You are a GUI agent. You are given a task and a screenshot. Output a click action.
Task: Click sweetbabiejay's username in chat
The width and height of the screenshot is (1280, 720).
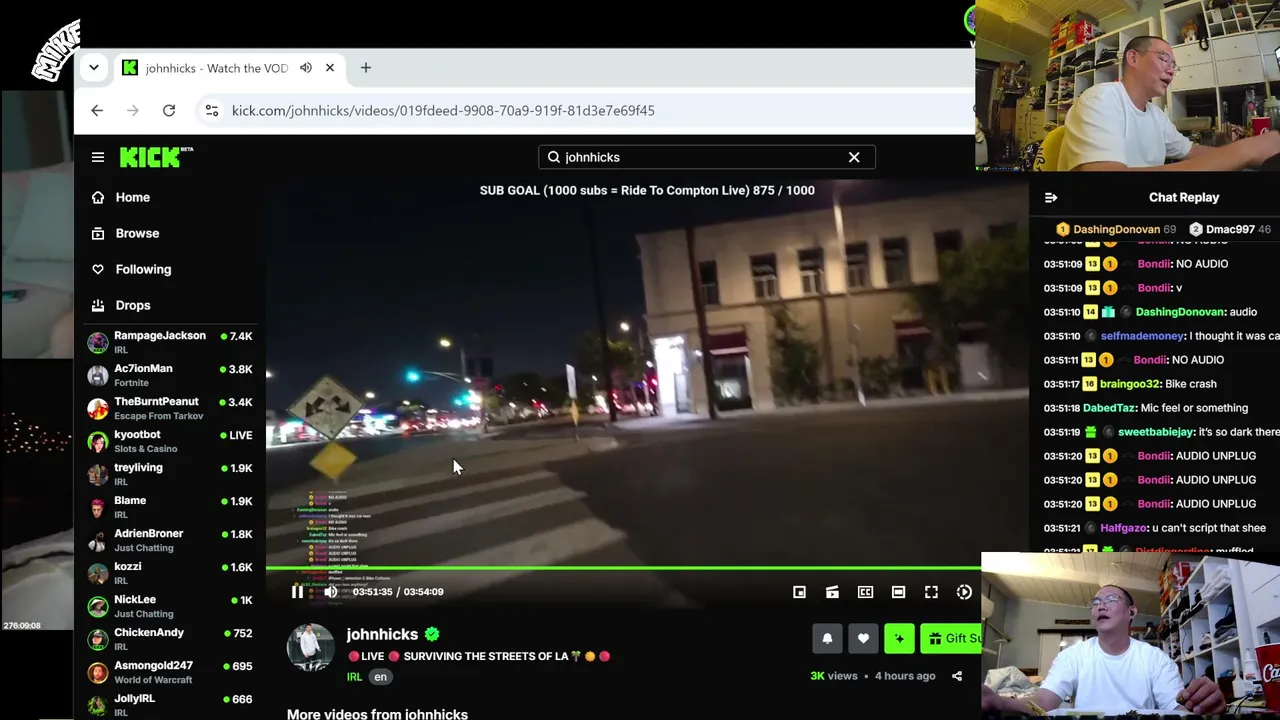click(1156, 432)
